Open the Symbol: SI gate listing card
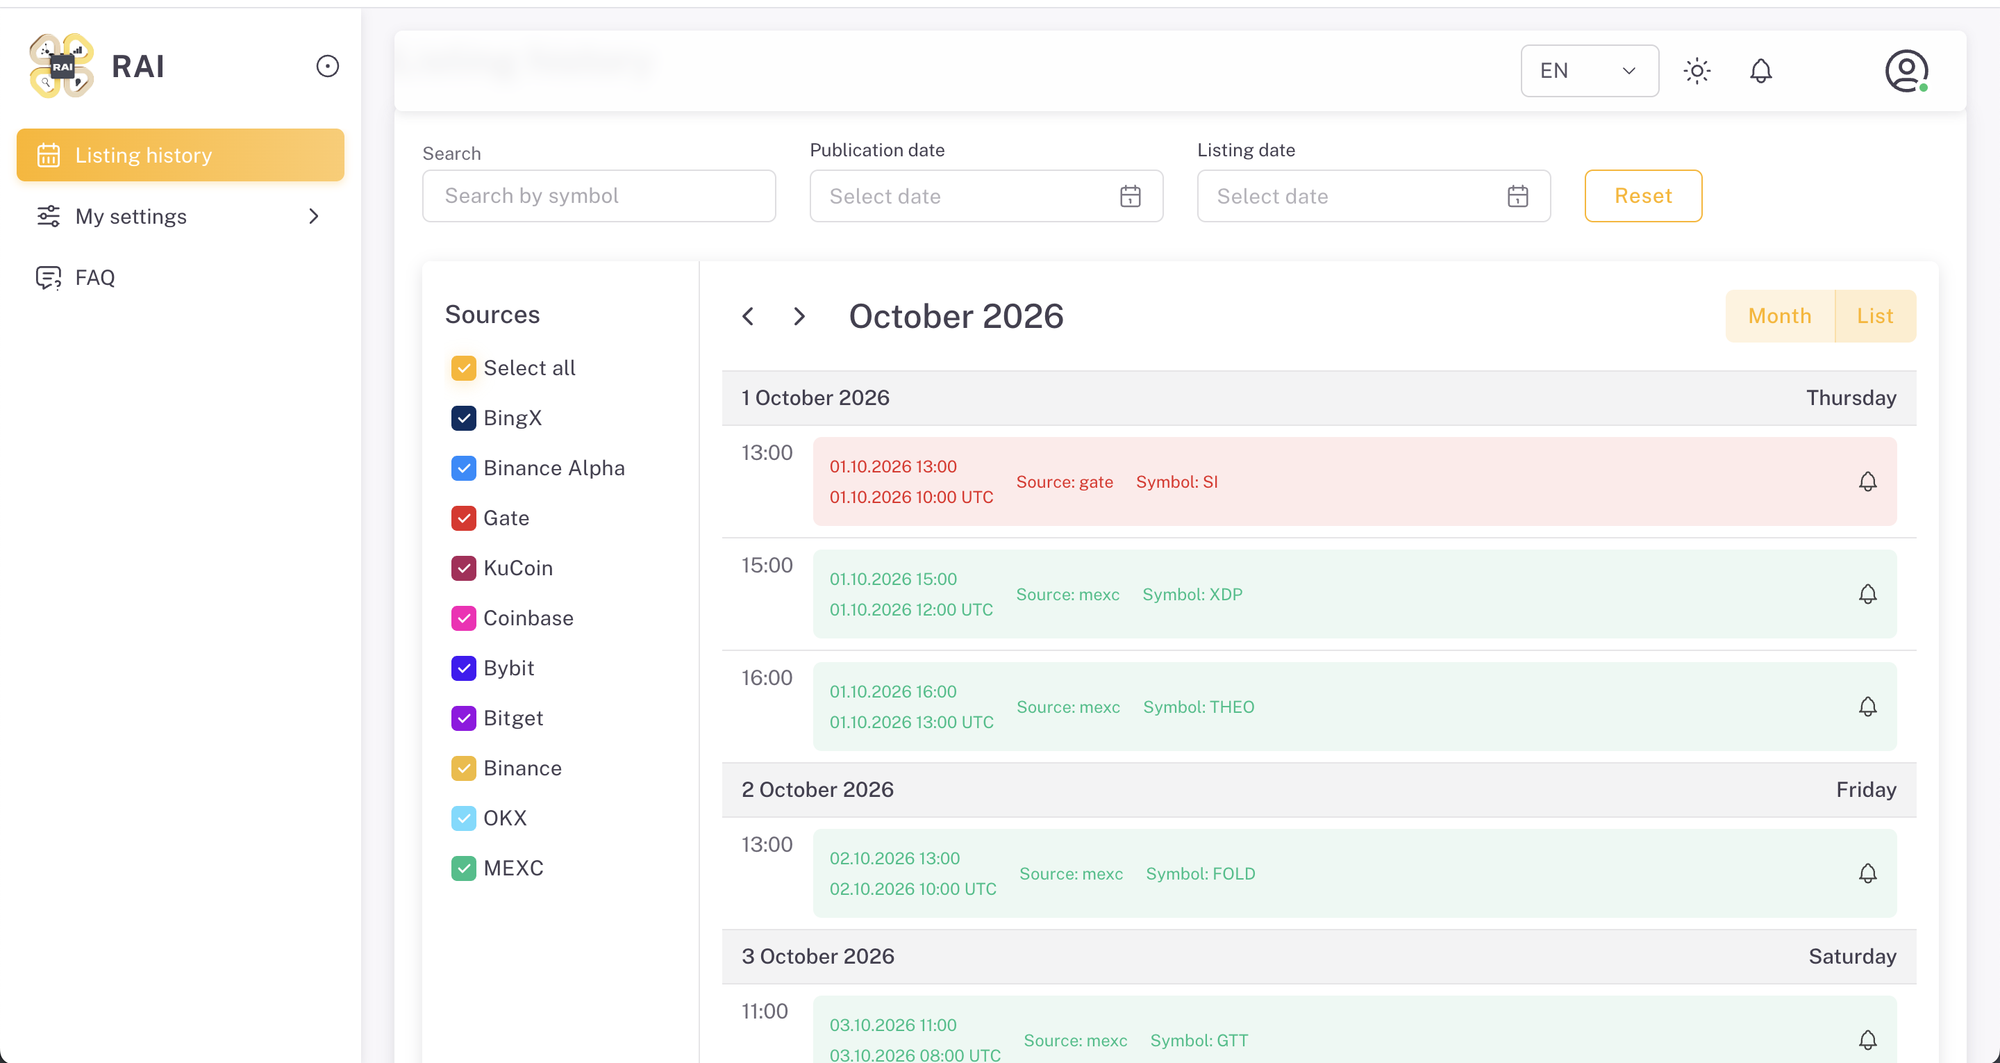 click(1354, 482)
